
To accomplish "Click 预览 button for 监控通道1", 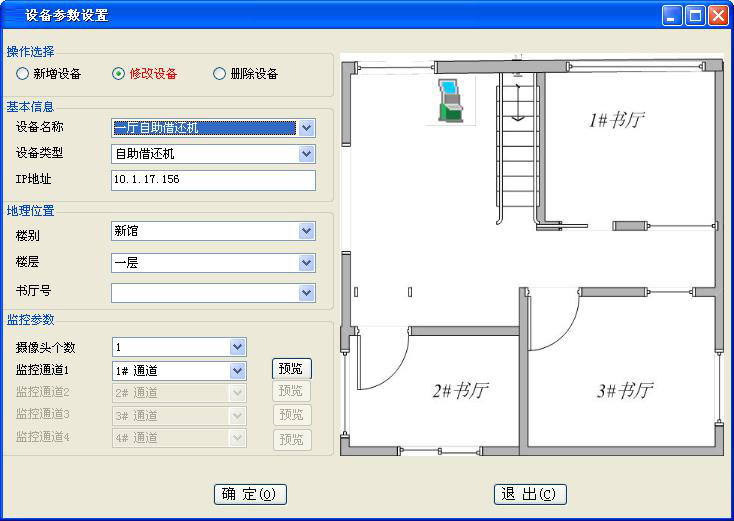I will click(x=292, y=369).
